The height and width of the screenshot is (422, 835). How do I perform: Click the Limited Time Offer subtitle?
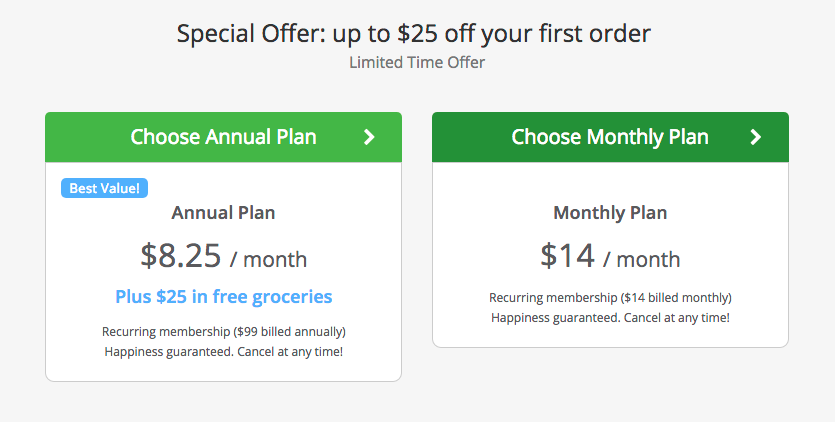(417, 63)
